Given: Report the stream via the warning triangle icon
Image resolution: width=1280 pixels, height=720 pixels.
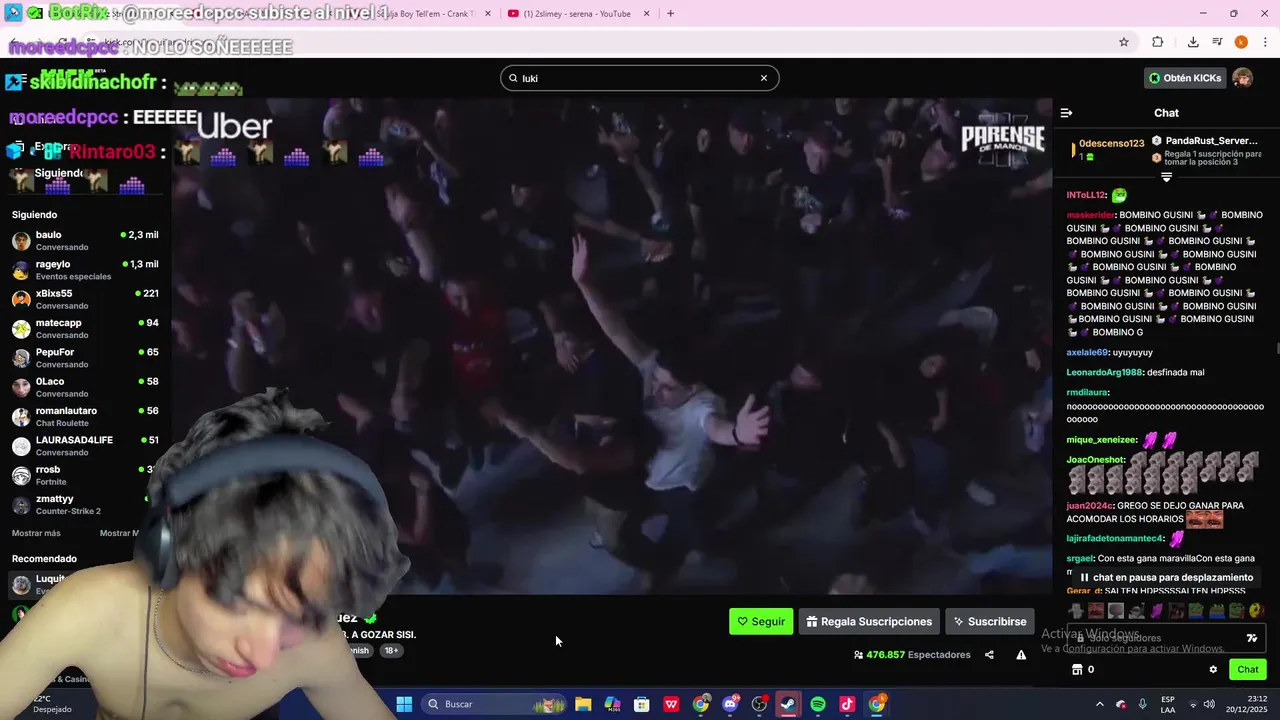Looking at the screenshot, I should tap(1021, 655).
